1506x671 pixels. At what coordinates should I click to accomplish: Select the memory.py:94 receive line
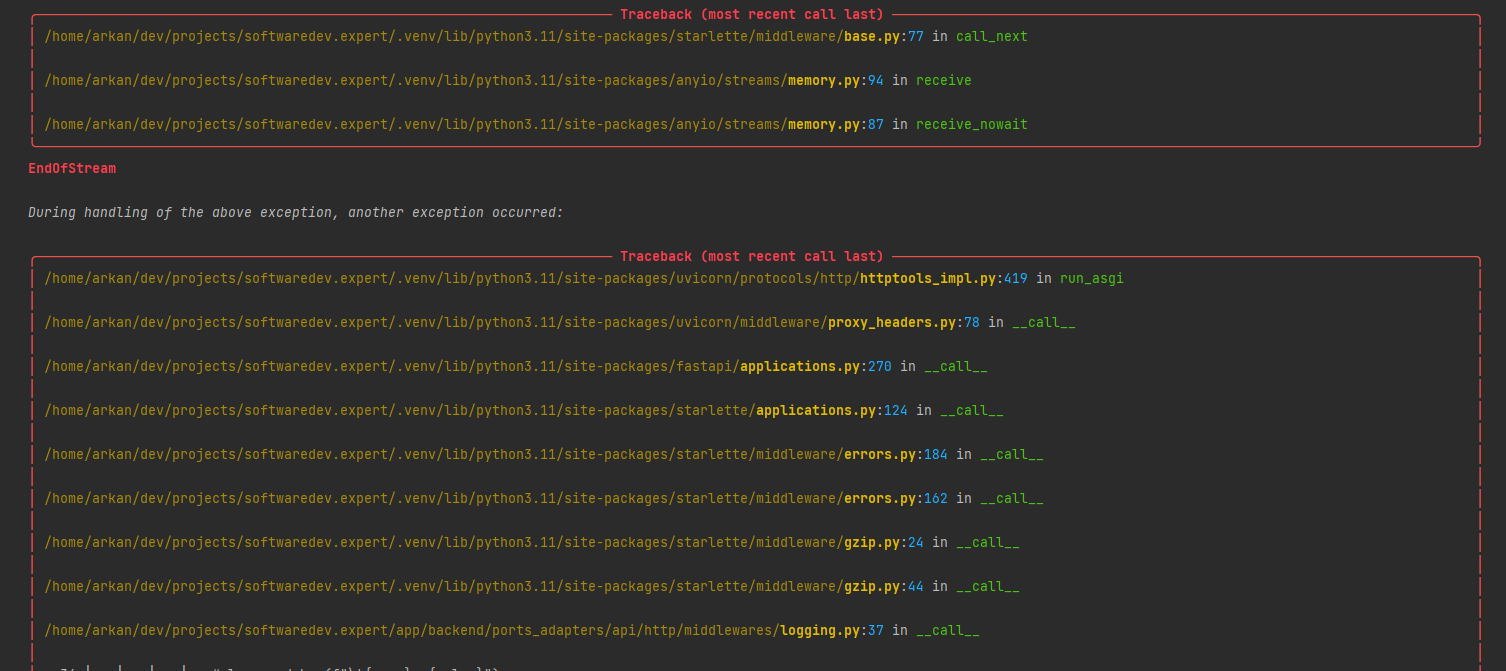tap(508, 80)
